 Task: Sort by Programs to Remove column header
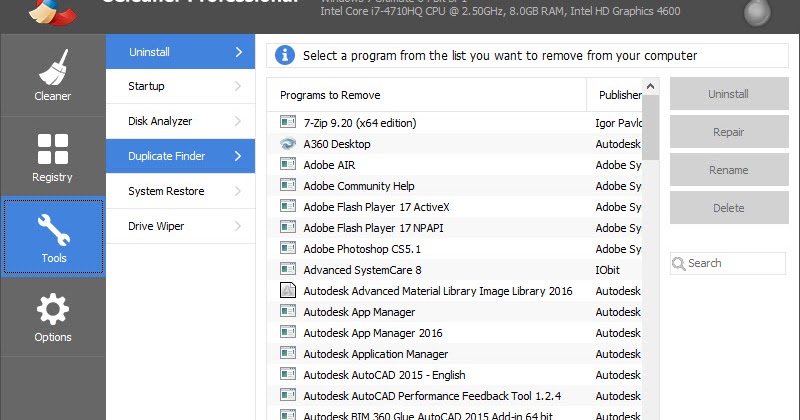coord(427,95)
